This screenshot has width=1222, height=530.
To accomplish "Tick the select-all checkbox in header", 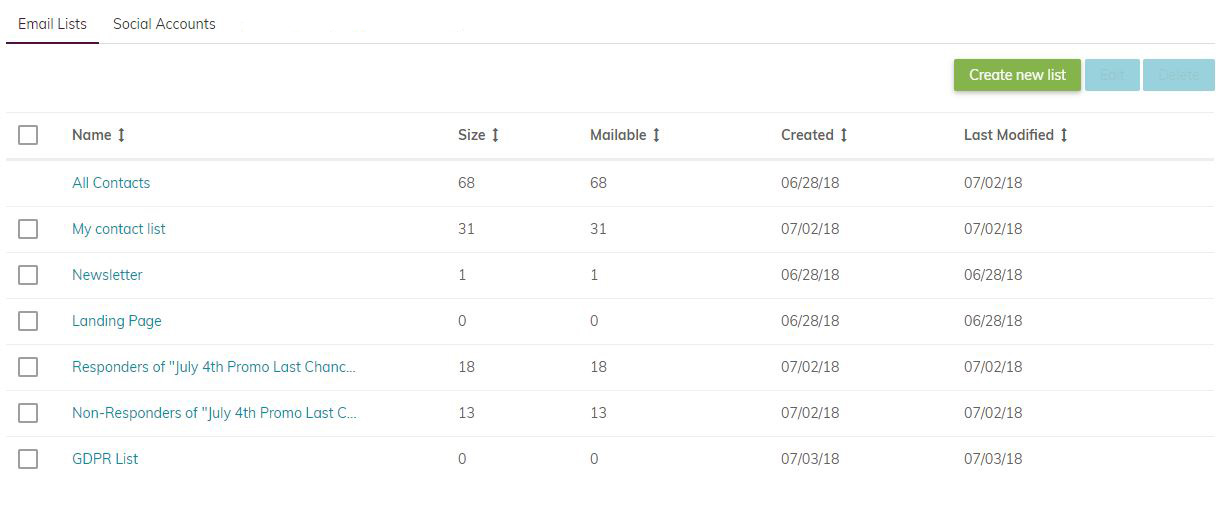I will (x=28, y=135).
